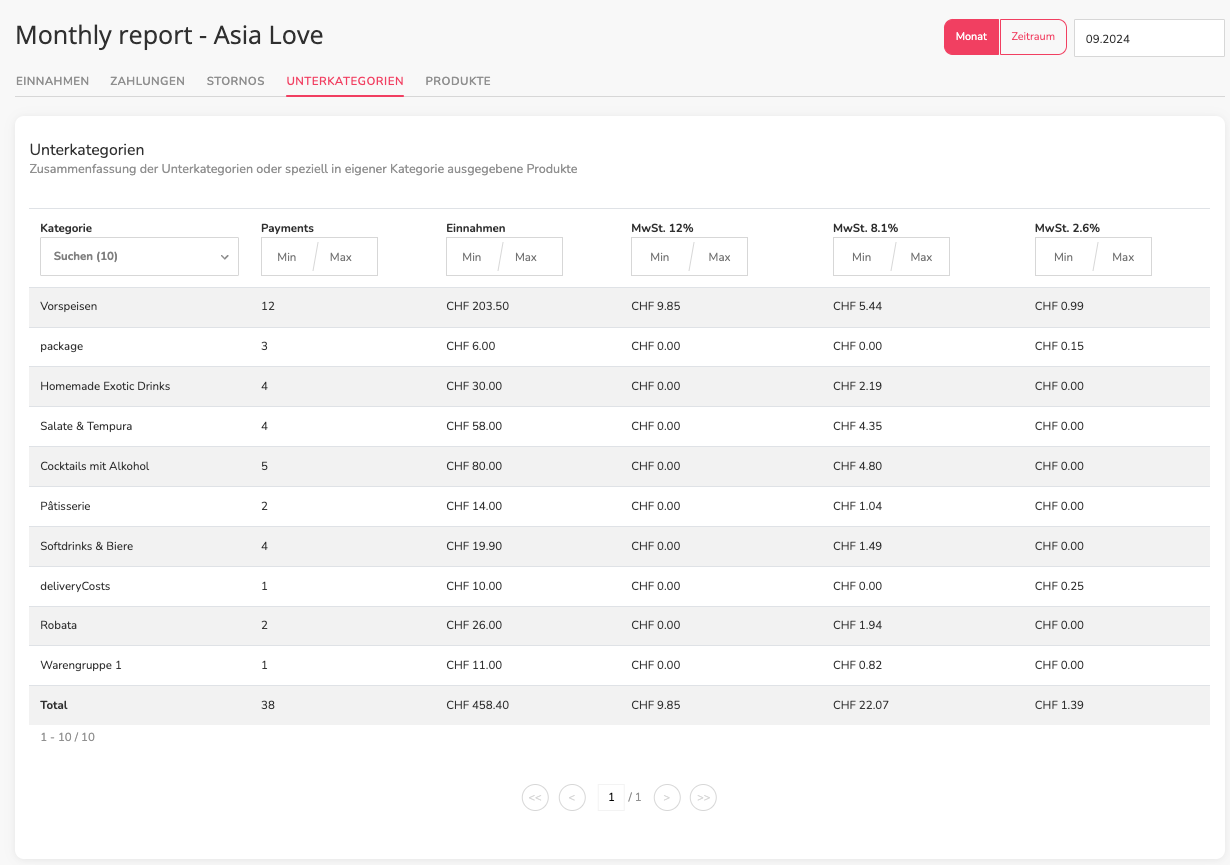Switch to the Produkte tab
Viewport: 1230px width, 865px height.
tap(458, 81)
